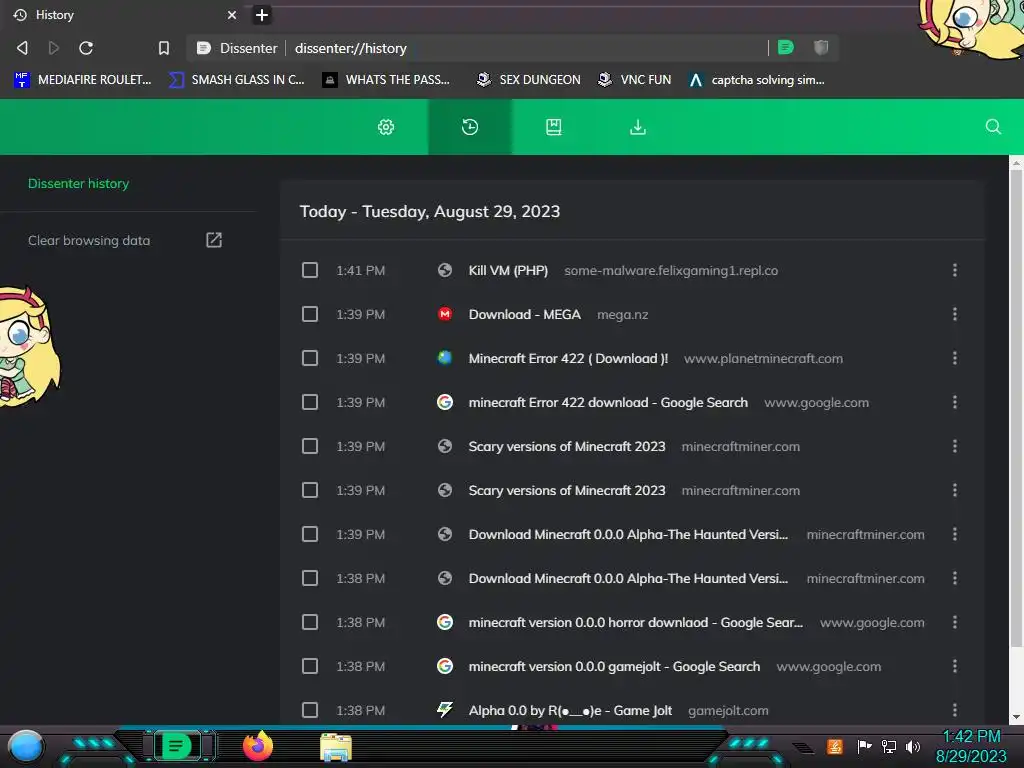This screenshot has width=1024, height=768.
Task: Click the Action Center flag tray icon
Action: [x=864, y=746]
